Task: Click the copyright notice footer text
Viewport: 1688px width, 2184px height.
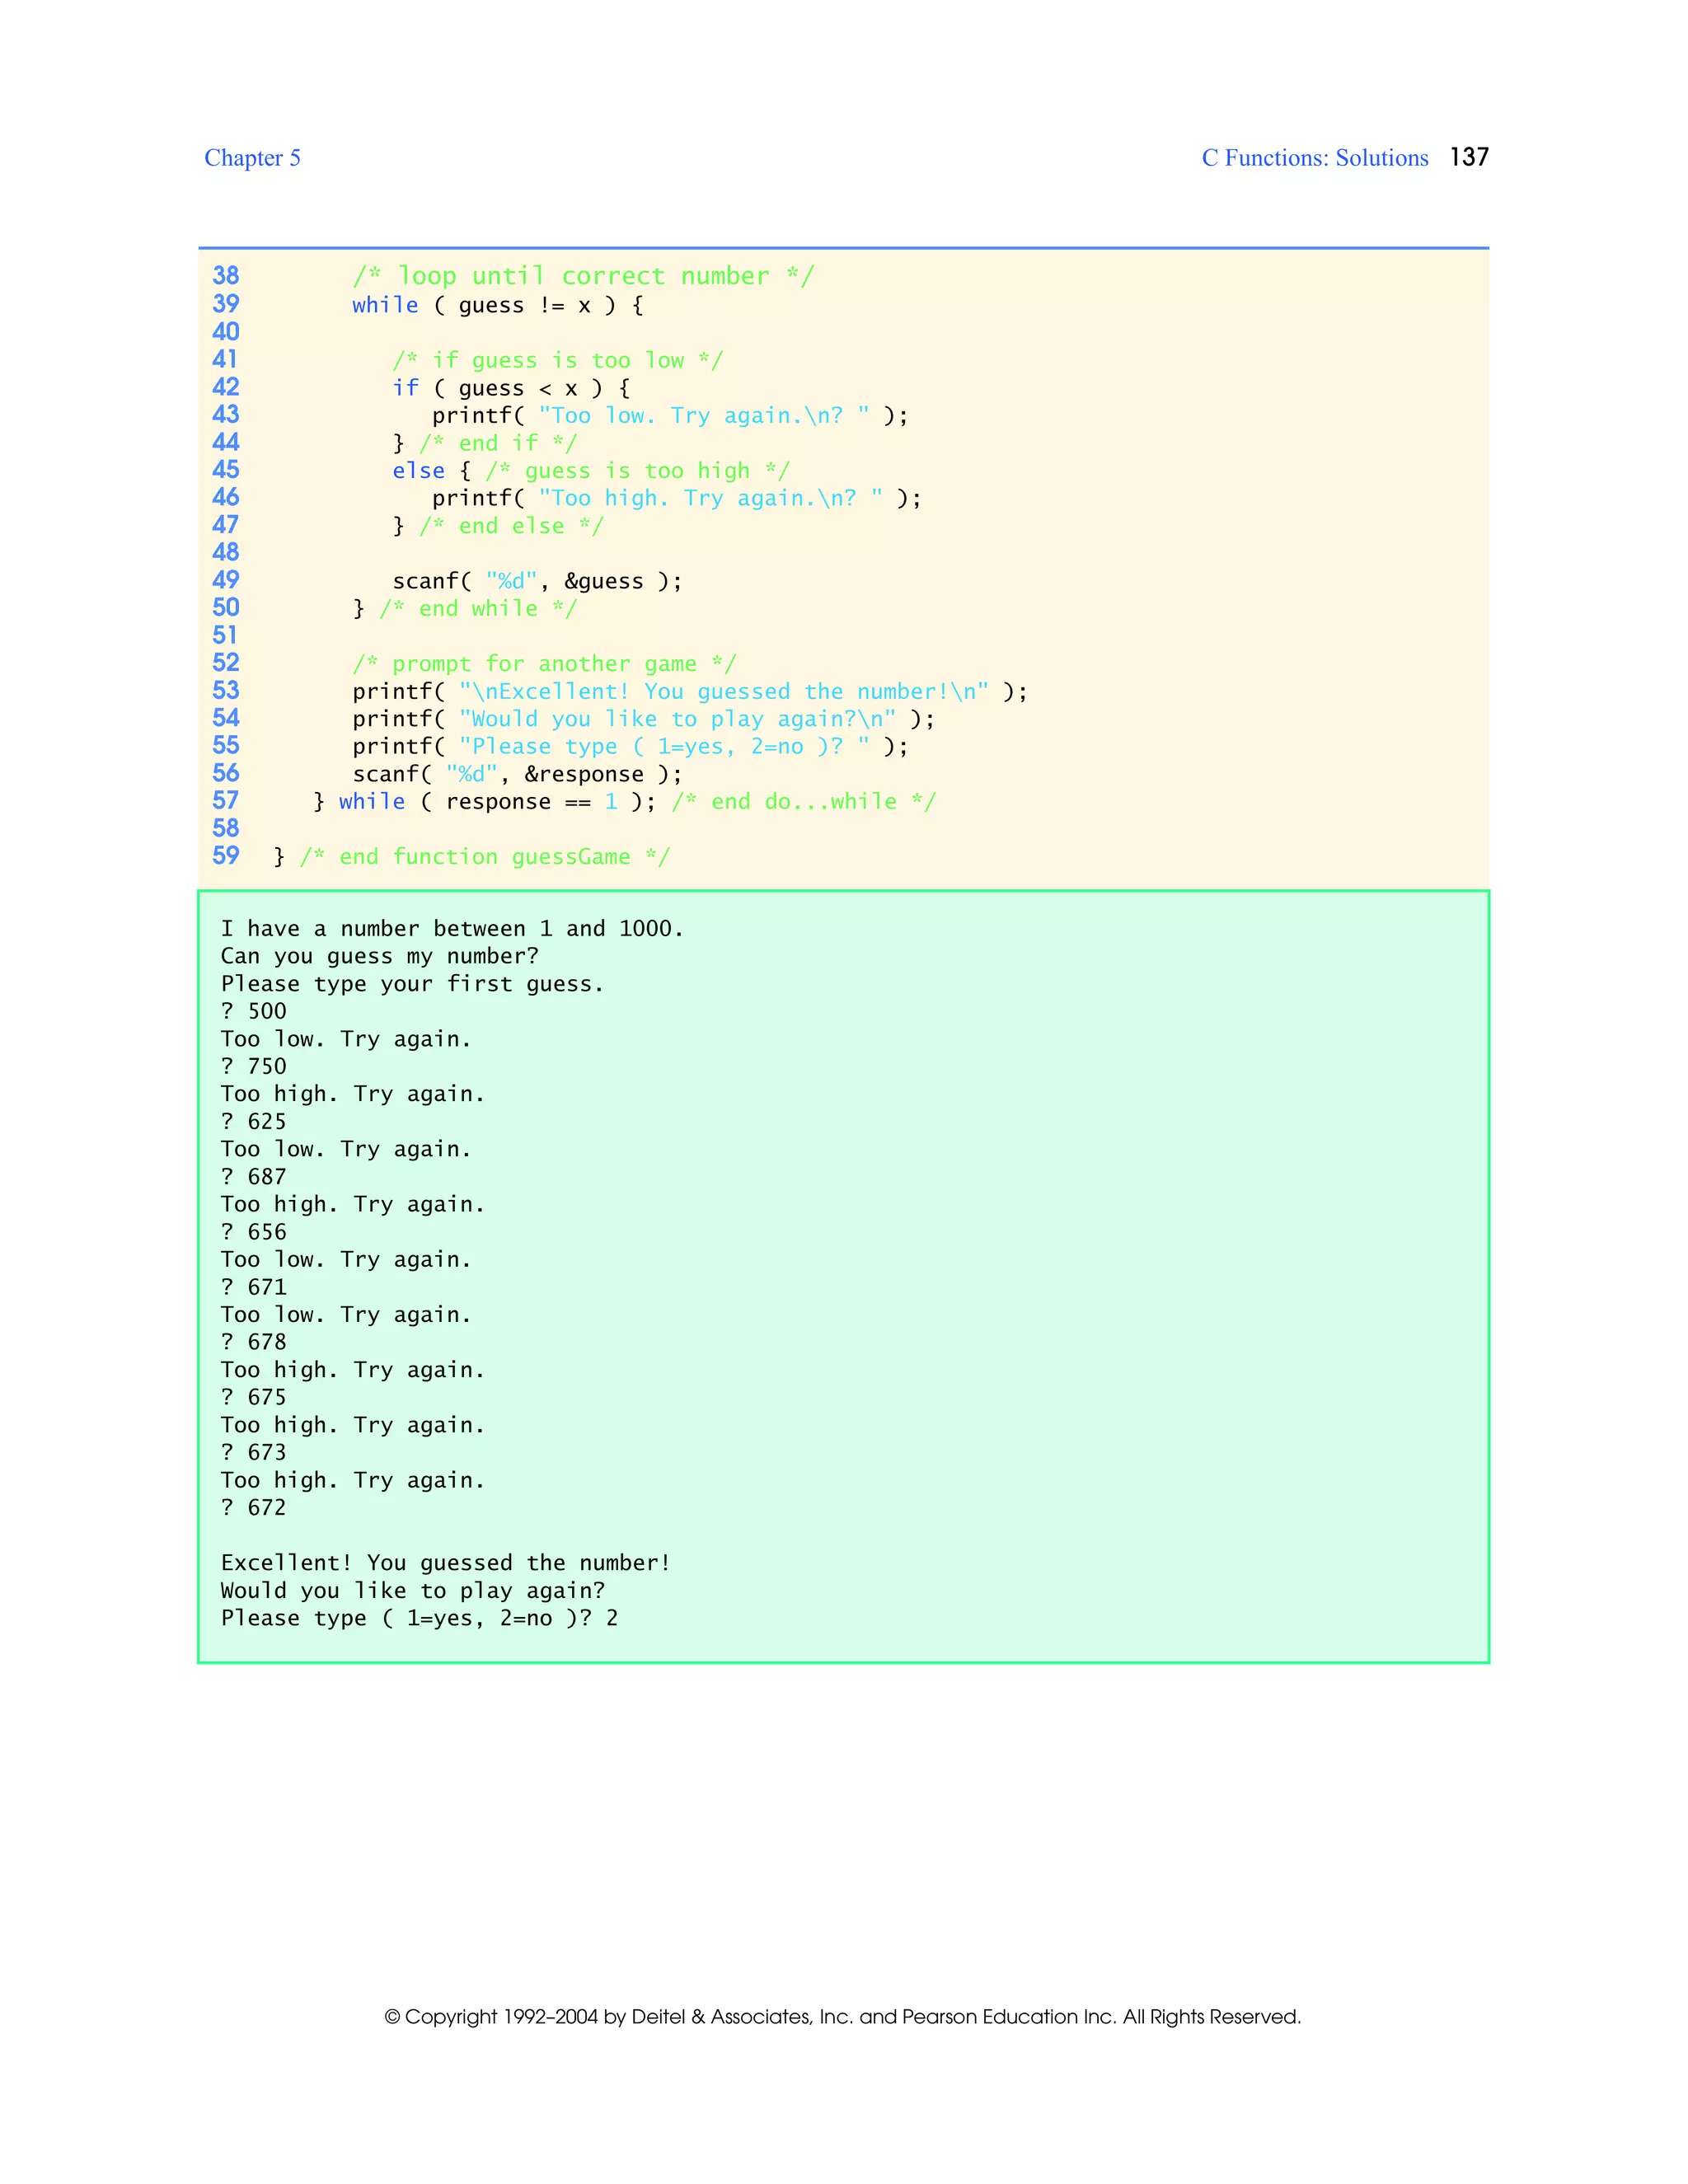Action: pos(843,2017)
